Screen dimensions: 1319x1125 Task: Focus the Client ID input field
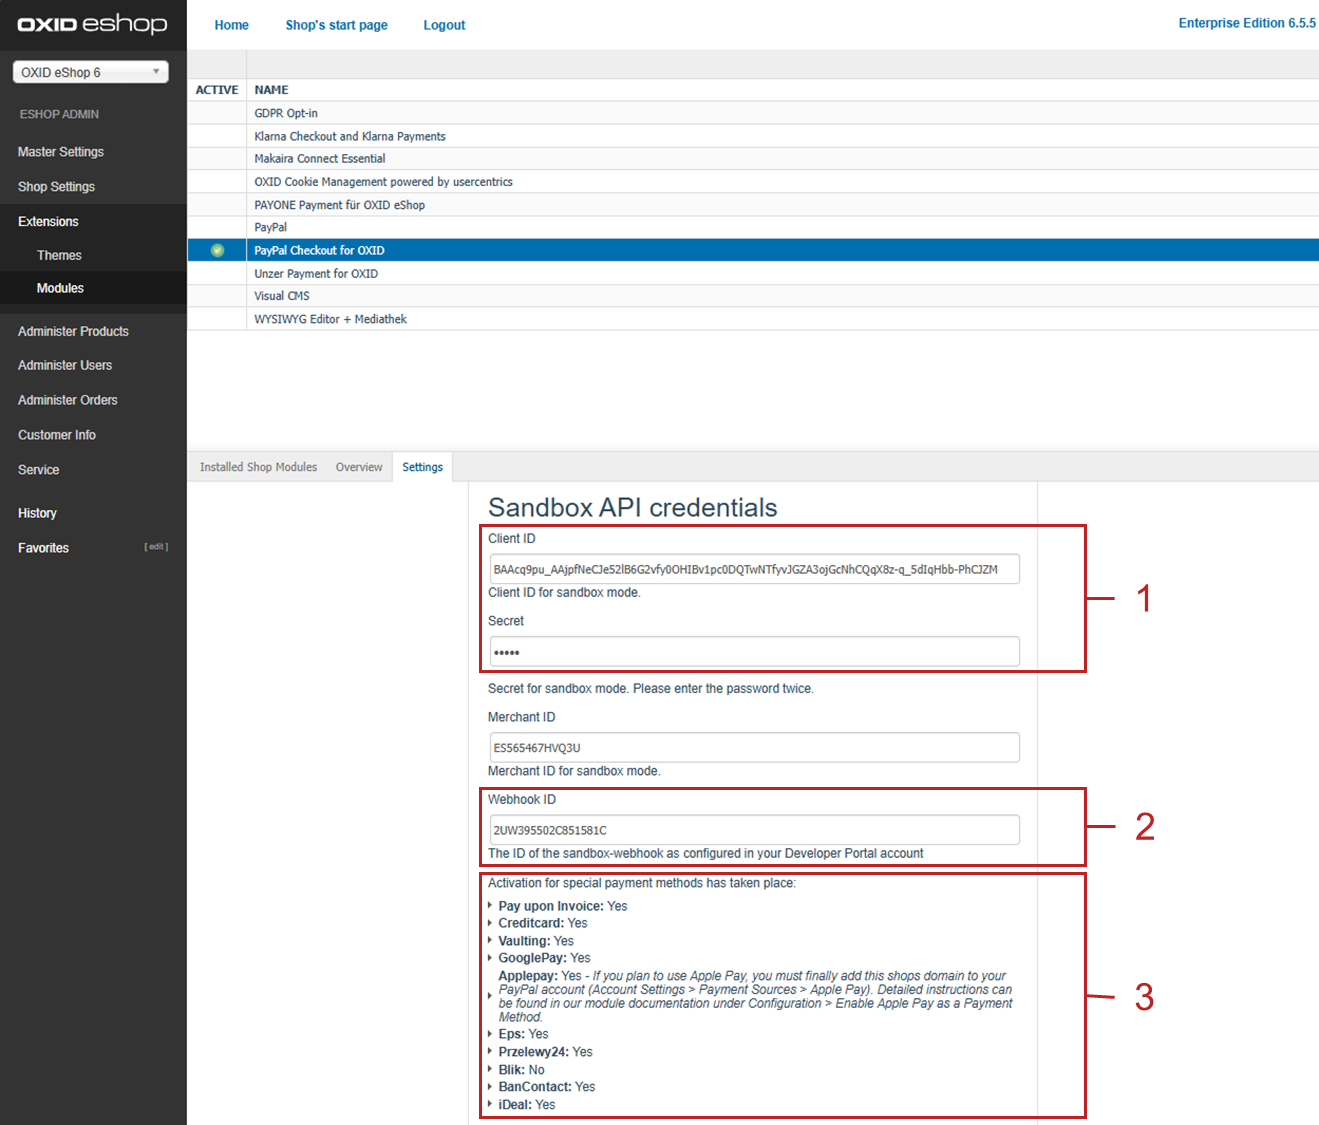[754, 569]
